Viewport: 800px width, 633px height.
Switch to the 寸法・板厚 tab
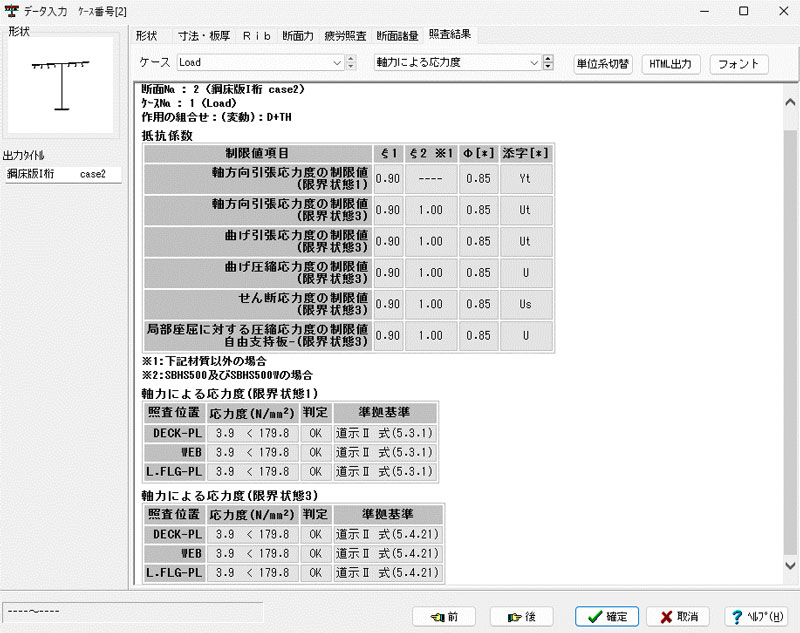204,36
